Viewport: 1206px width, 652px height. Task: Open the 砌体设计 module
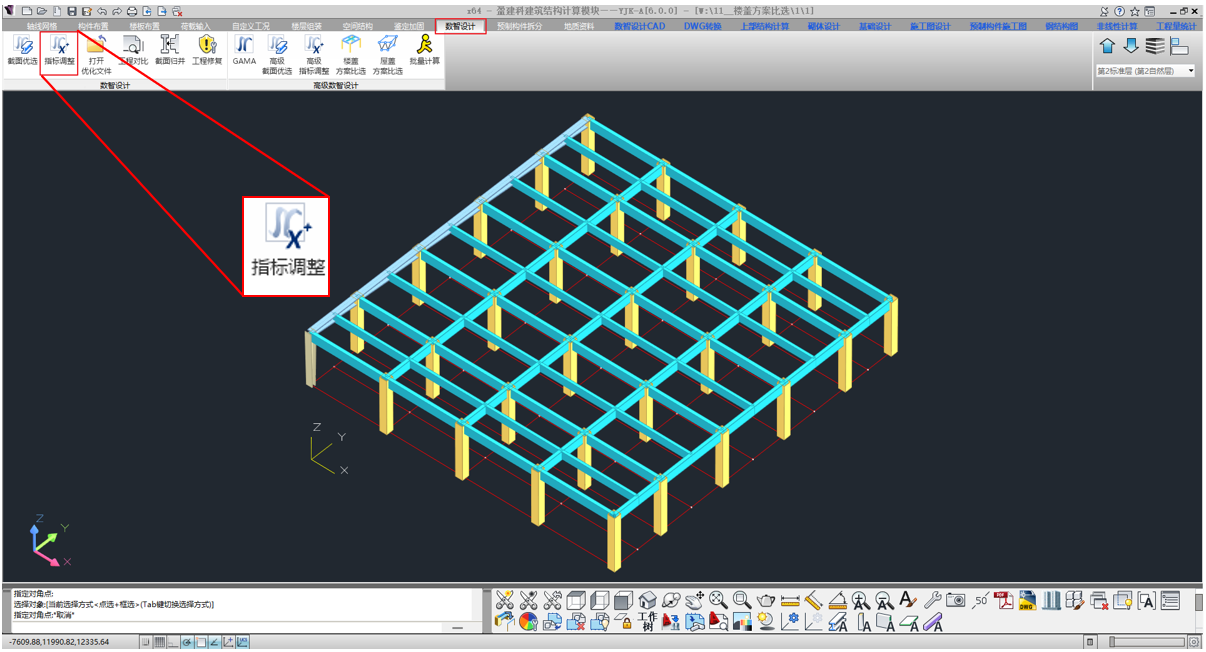824,26
